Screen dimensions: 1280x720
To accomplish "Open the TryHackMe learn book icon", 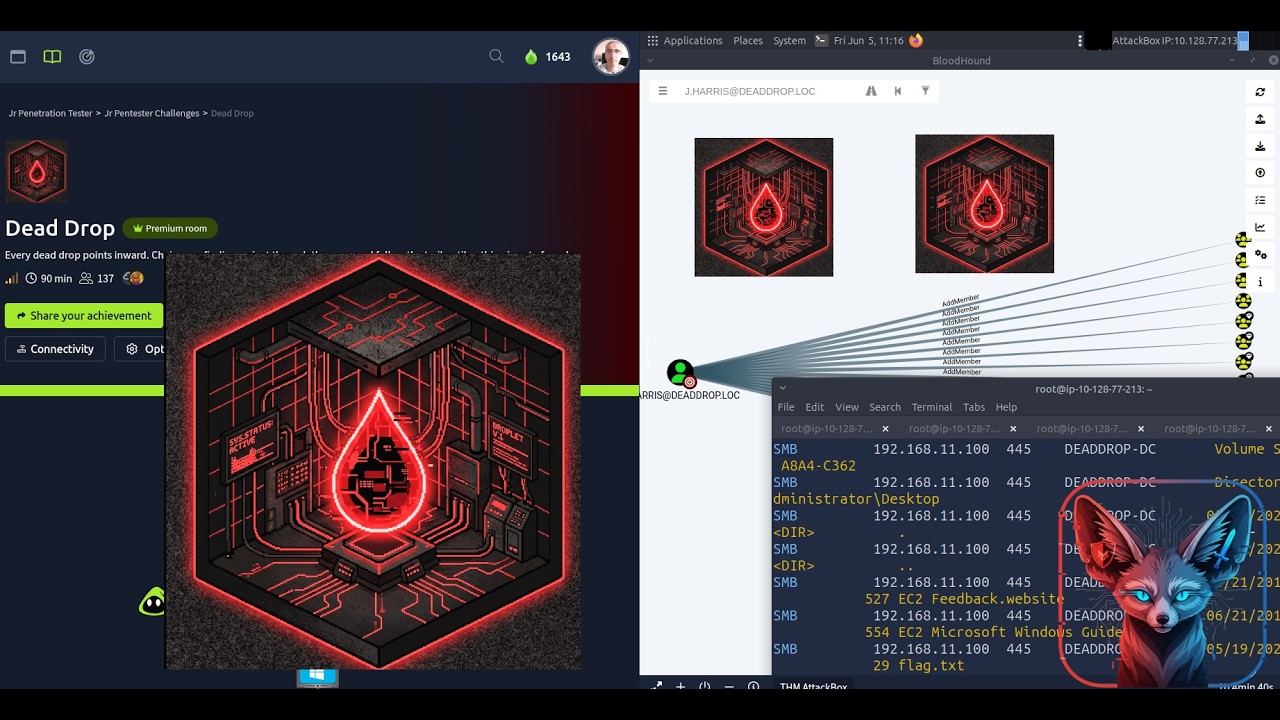I will pyautogui.click(x=52, y=57).
